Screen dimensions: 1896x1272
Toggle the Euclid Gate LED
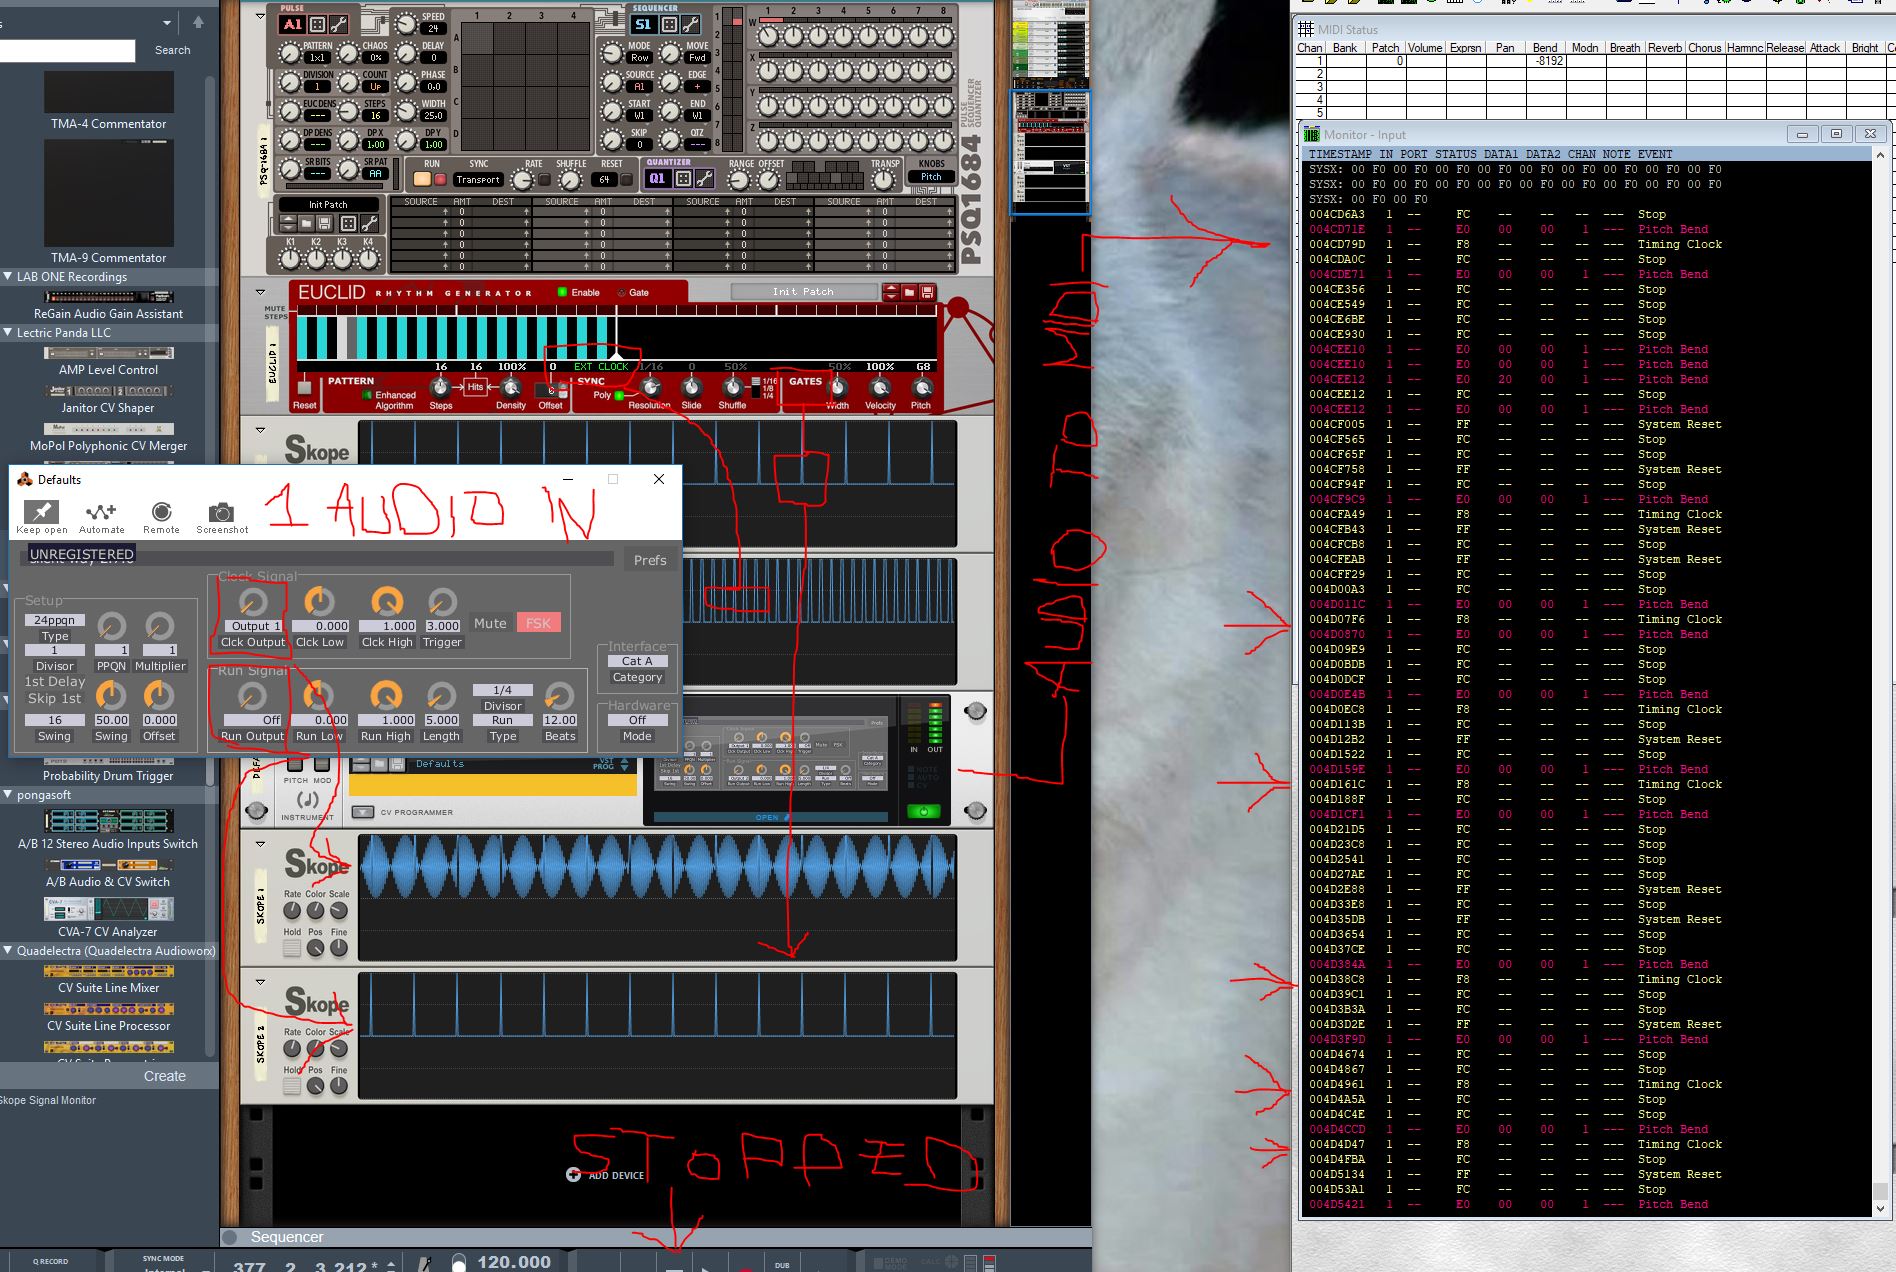tap(620, 292)
